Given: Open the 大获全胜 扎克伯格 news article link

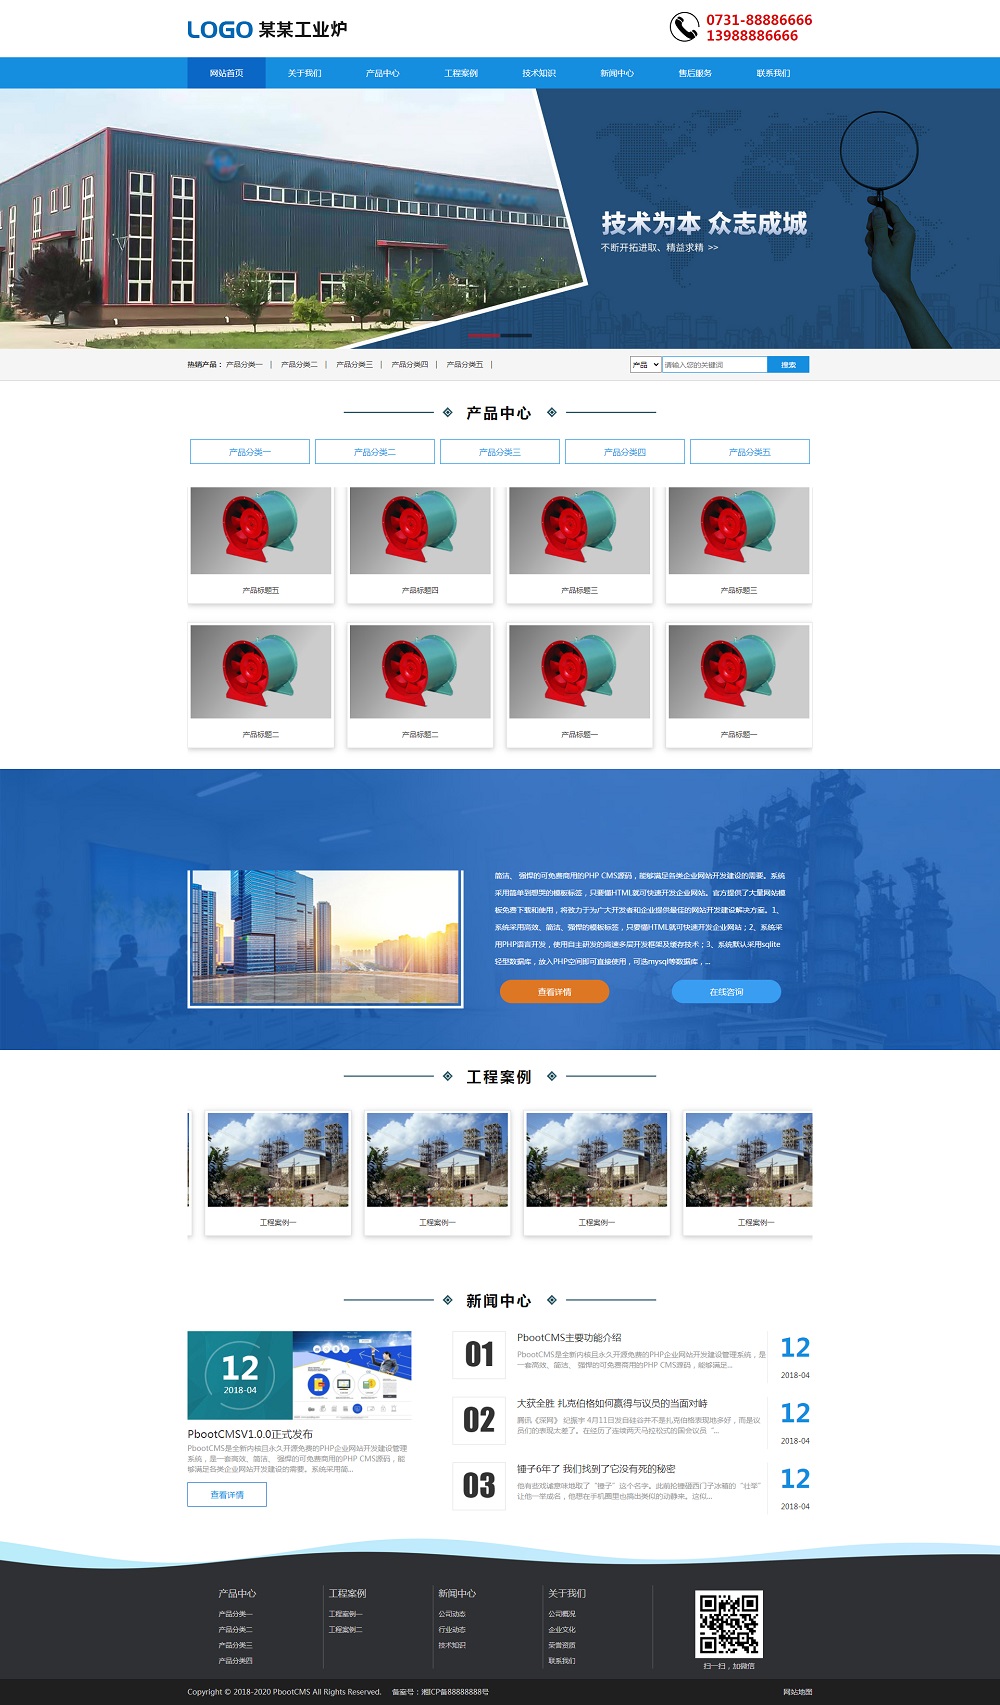Looking at the screenshot, I should tap(612, 1403).
